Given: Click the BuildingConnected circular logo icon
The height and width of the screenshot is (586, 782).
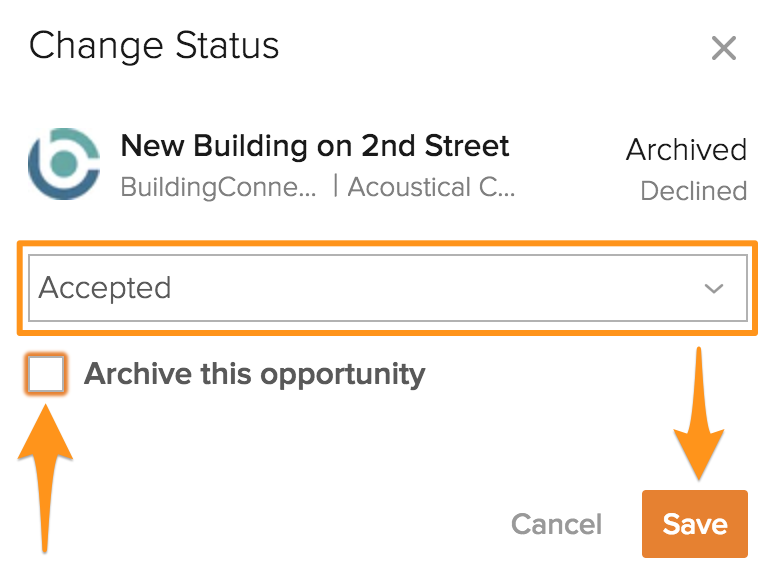Looking at the screenshot, I should (64, 164).
